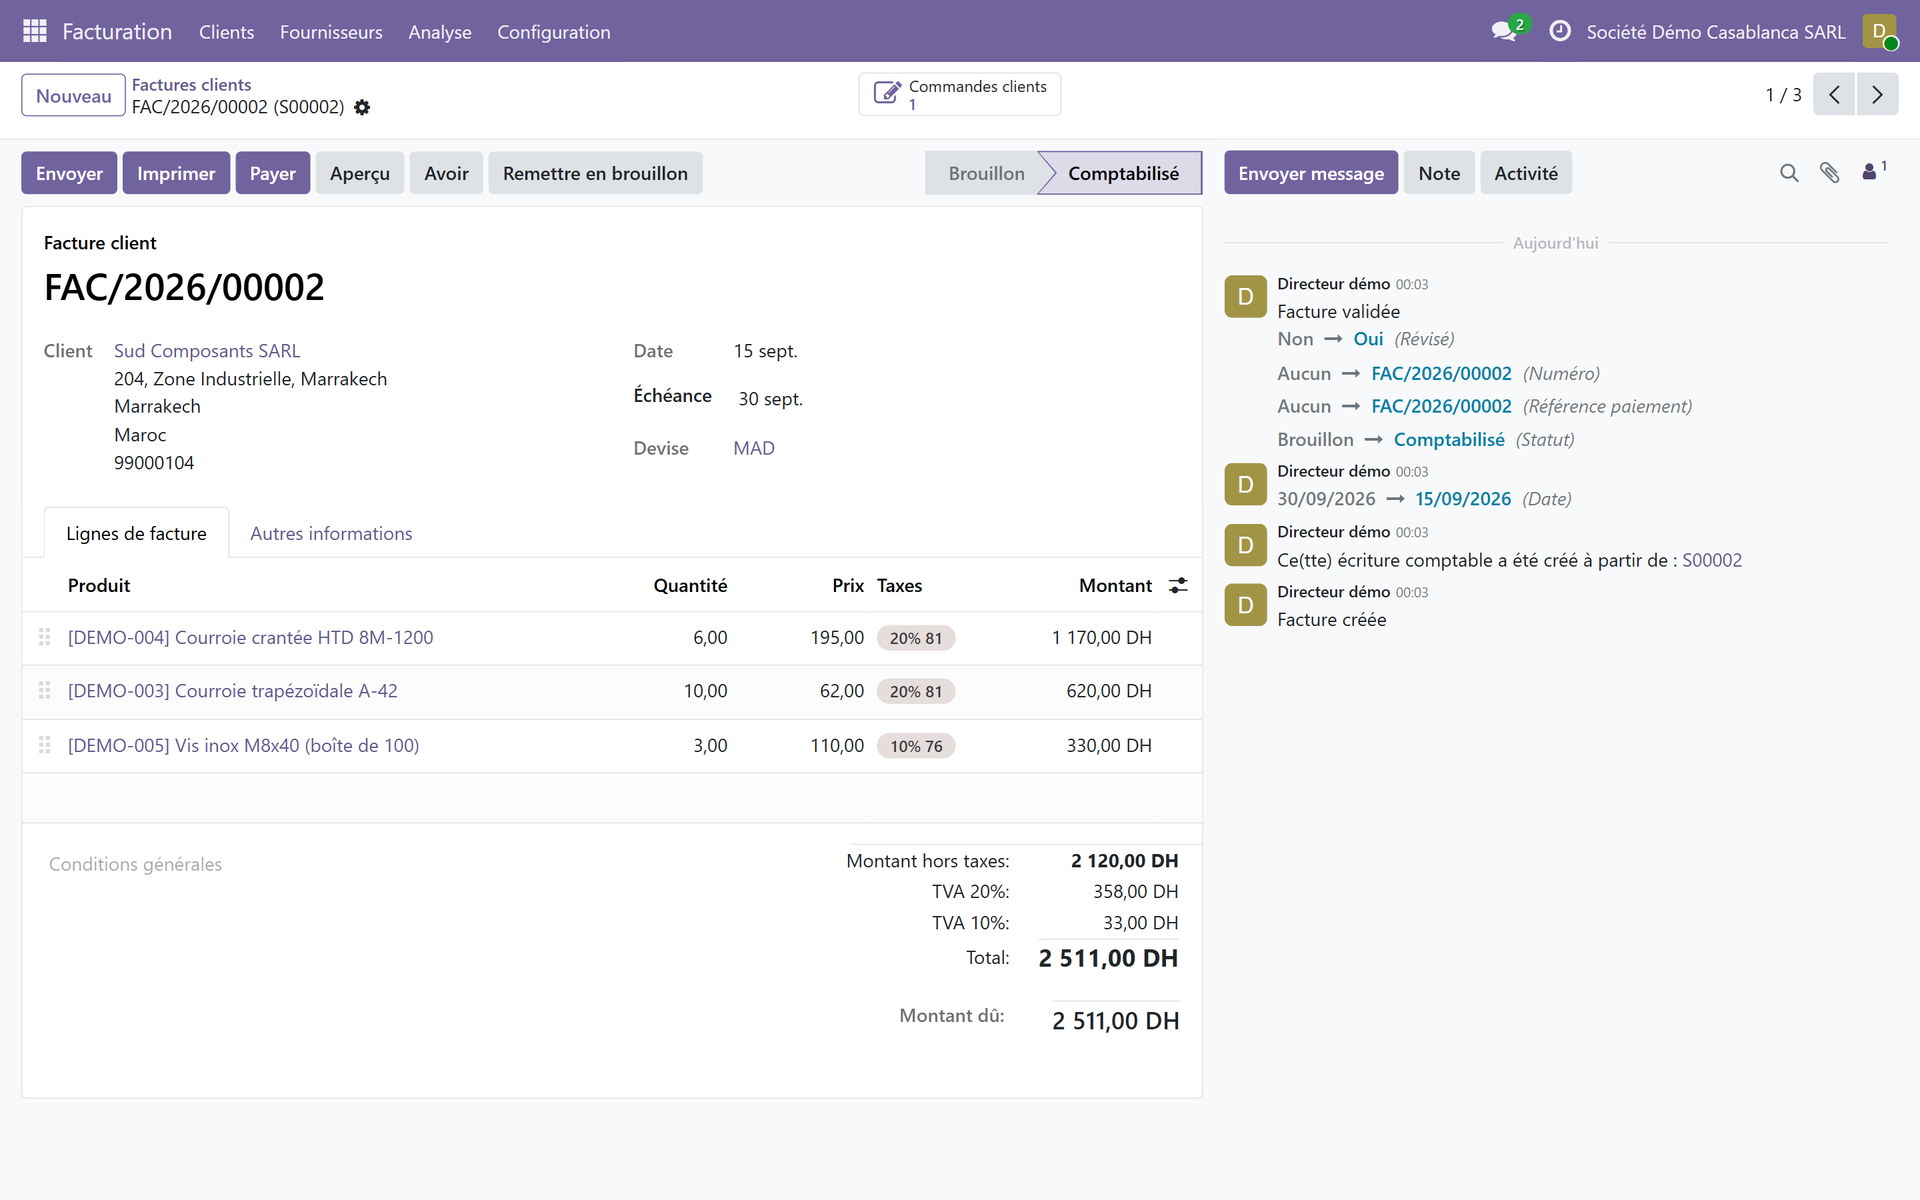Viewport: 1920px width, 1200px height.
Task: Open the user avatar menu
Action: [x=1880, y=31]
